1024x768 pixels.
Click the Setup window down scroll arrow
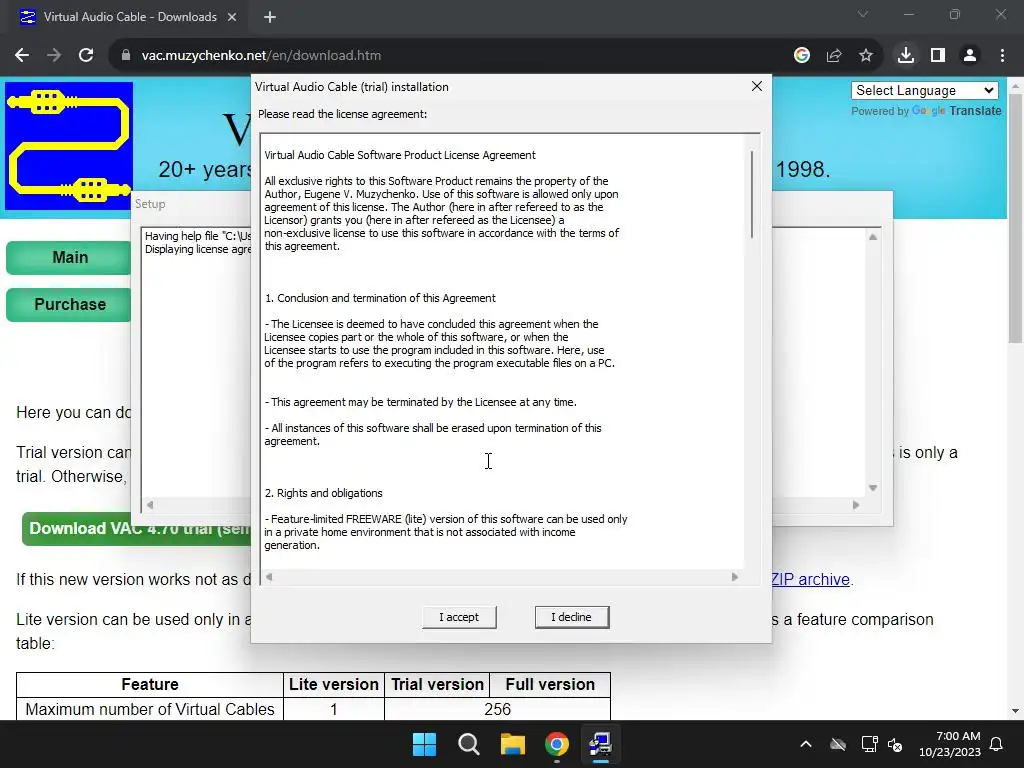pos(873,488)
